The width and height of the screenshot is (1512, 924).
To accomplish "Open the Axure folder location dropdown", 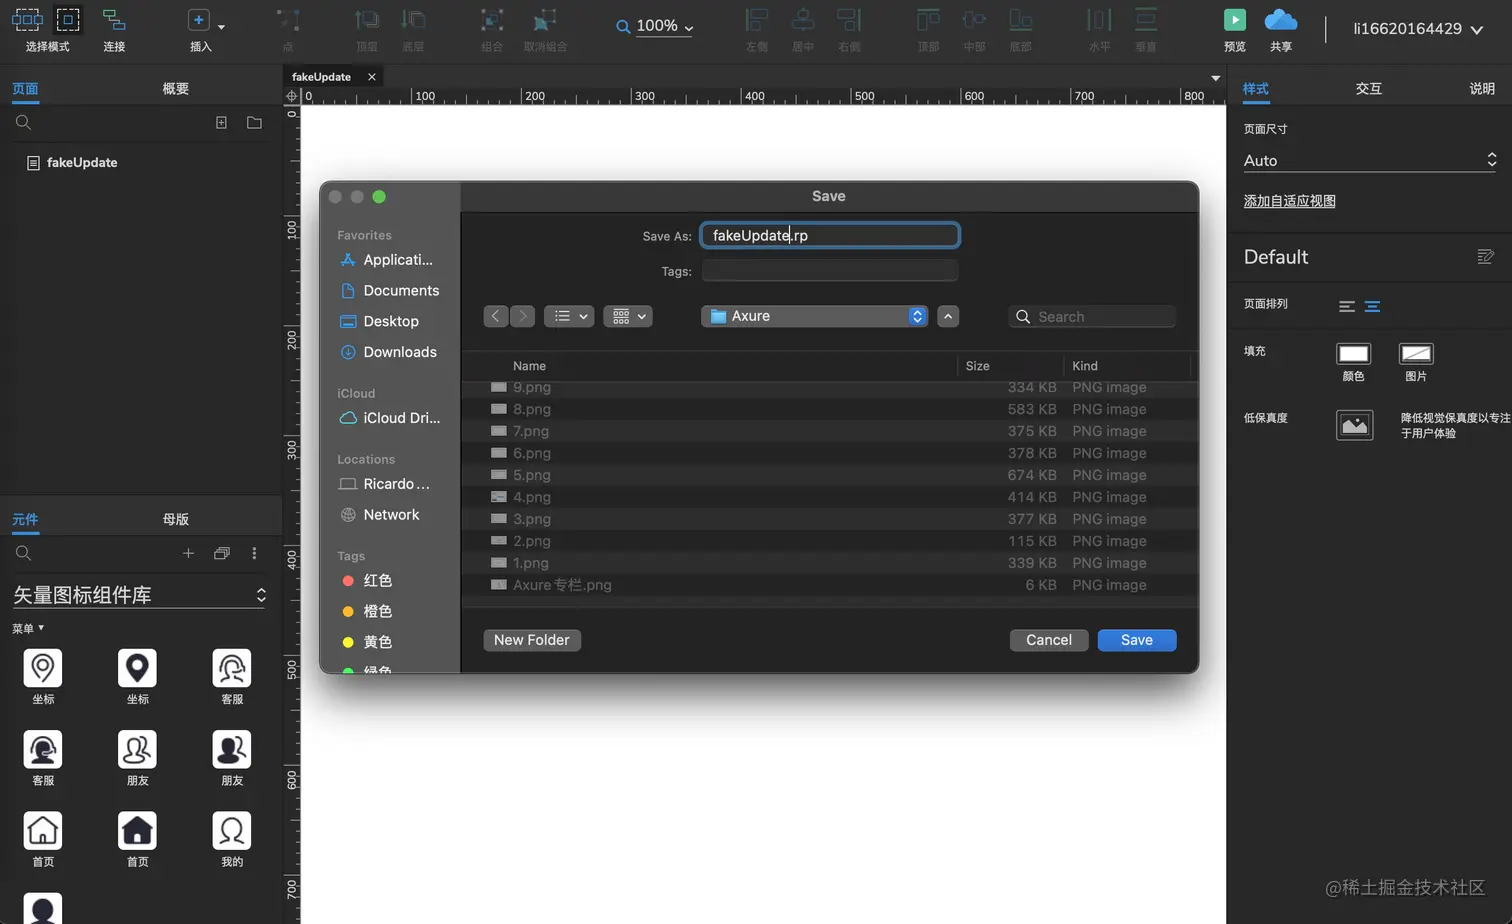I will point(815,316).
